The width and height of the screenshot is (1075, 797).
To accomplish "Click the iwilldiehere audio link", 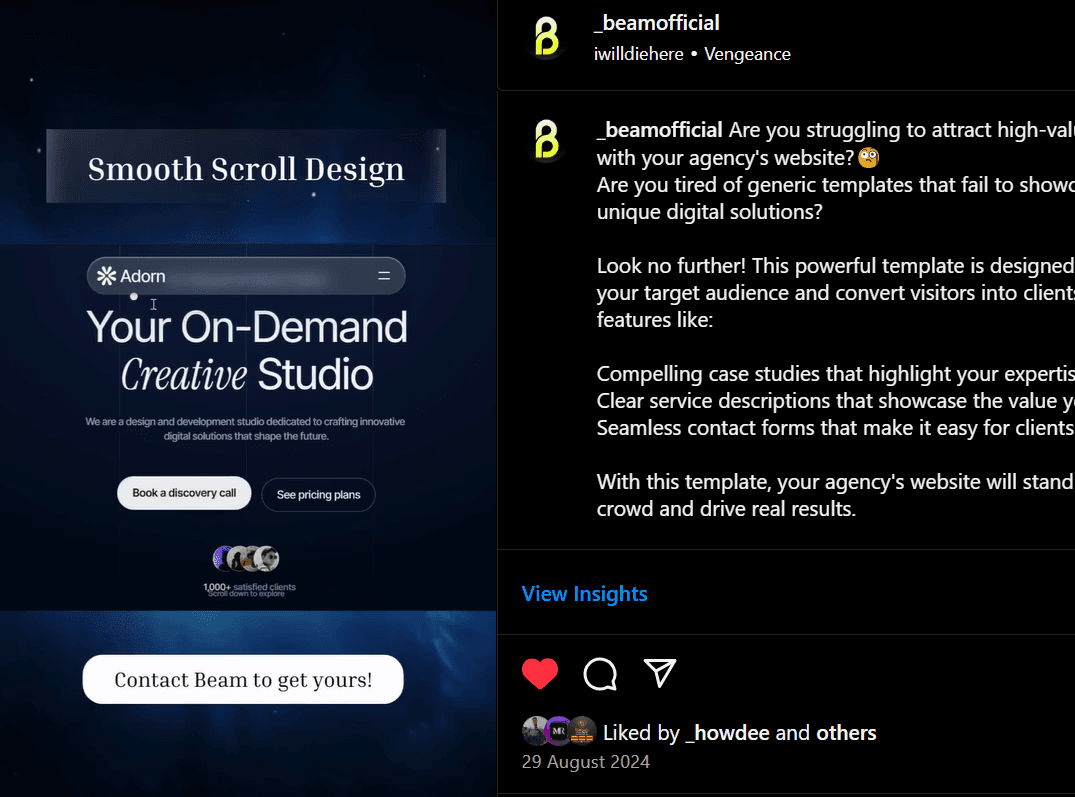I will click(638, 54).
